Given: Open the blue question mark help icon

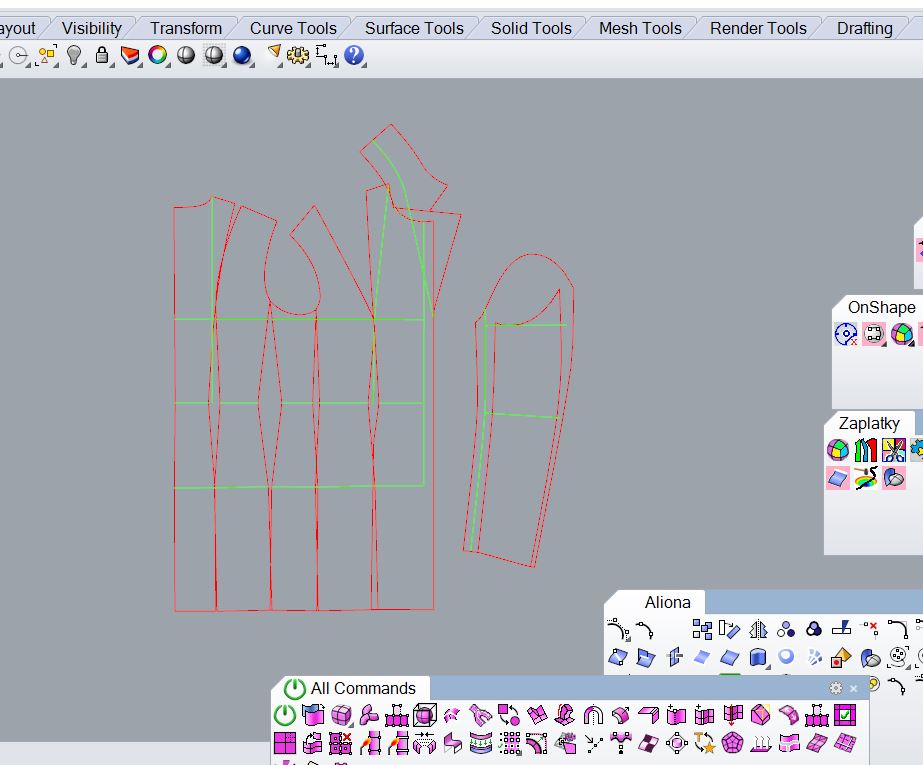Looking at the screenshot, I should tap(352, 55).
